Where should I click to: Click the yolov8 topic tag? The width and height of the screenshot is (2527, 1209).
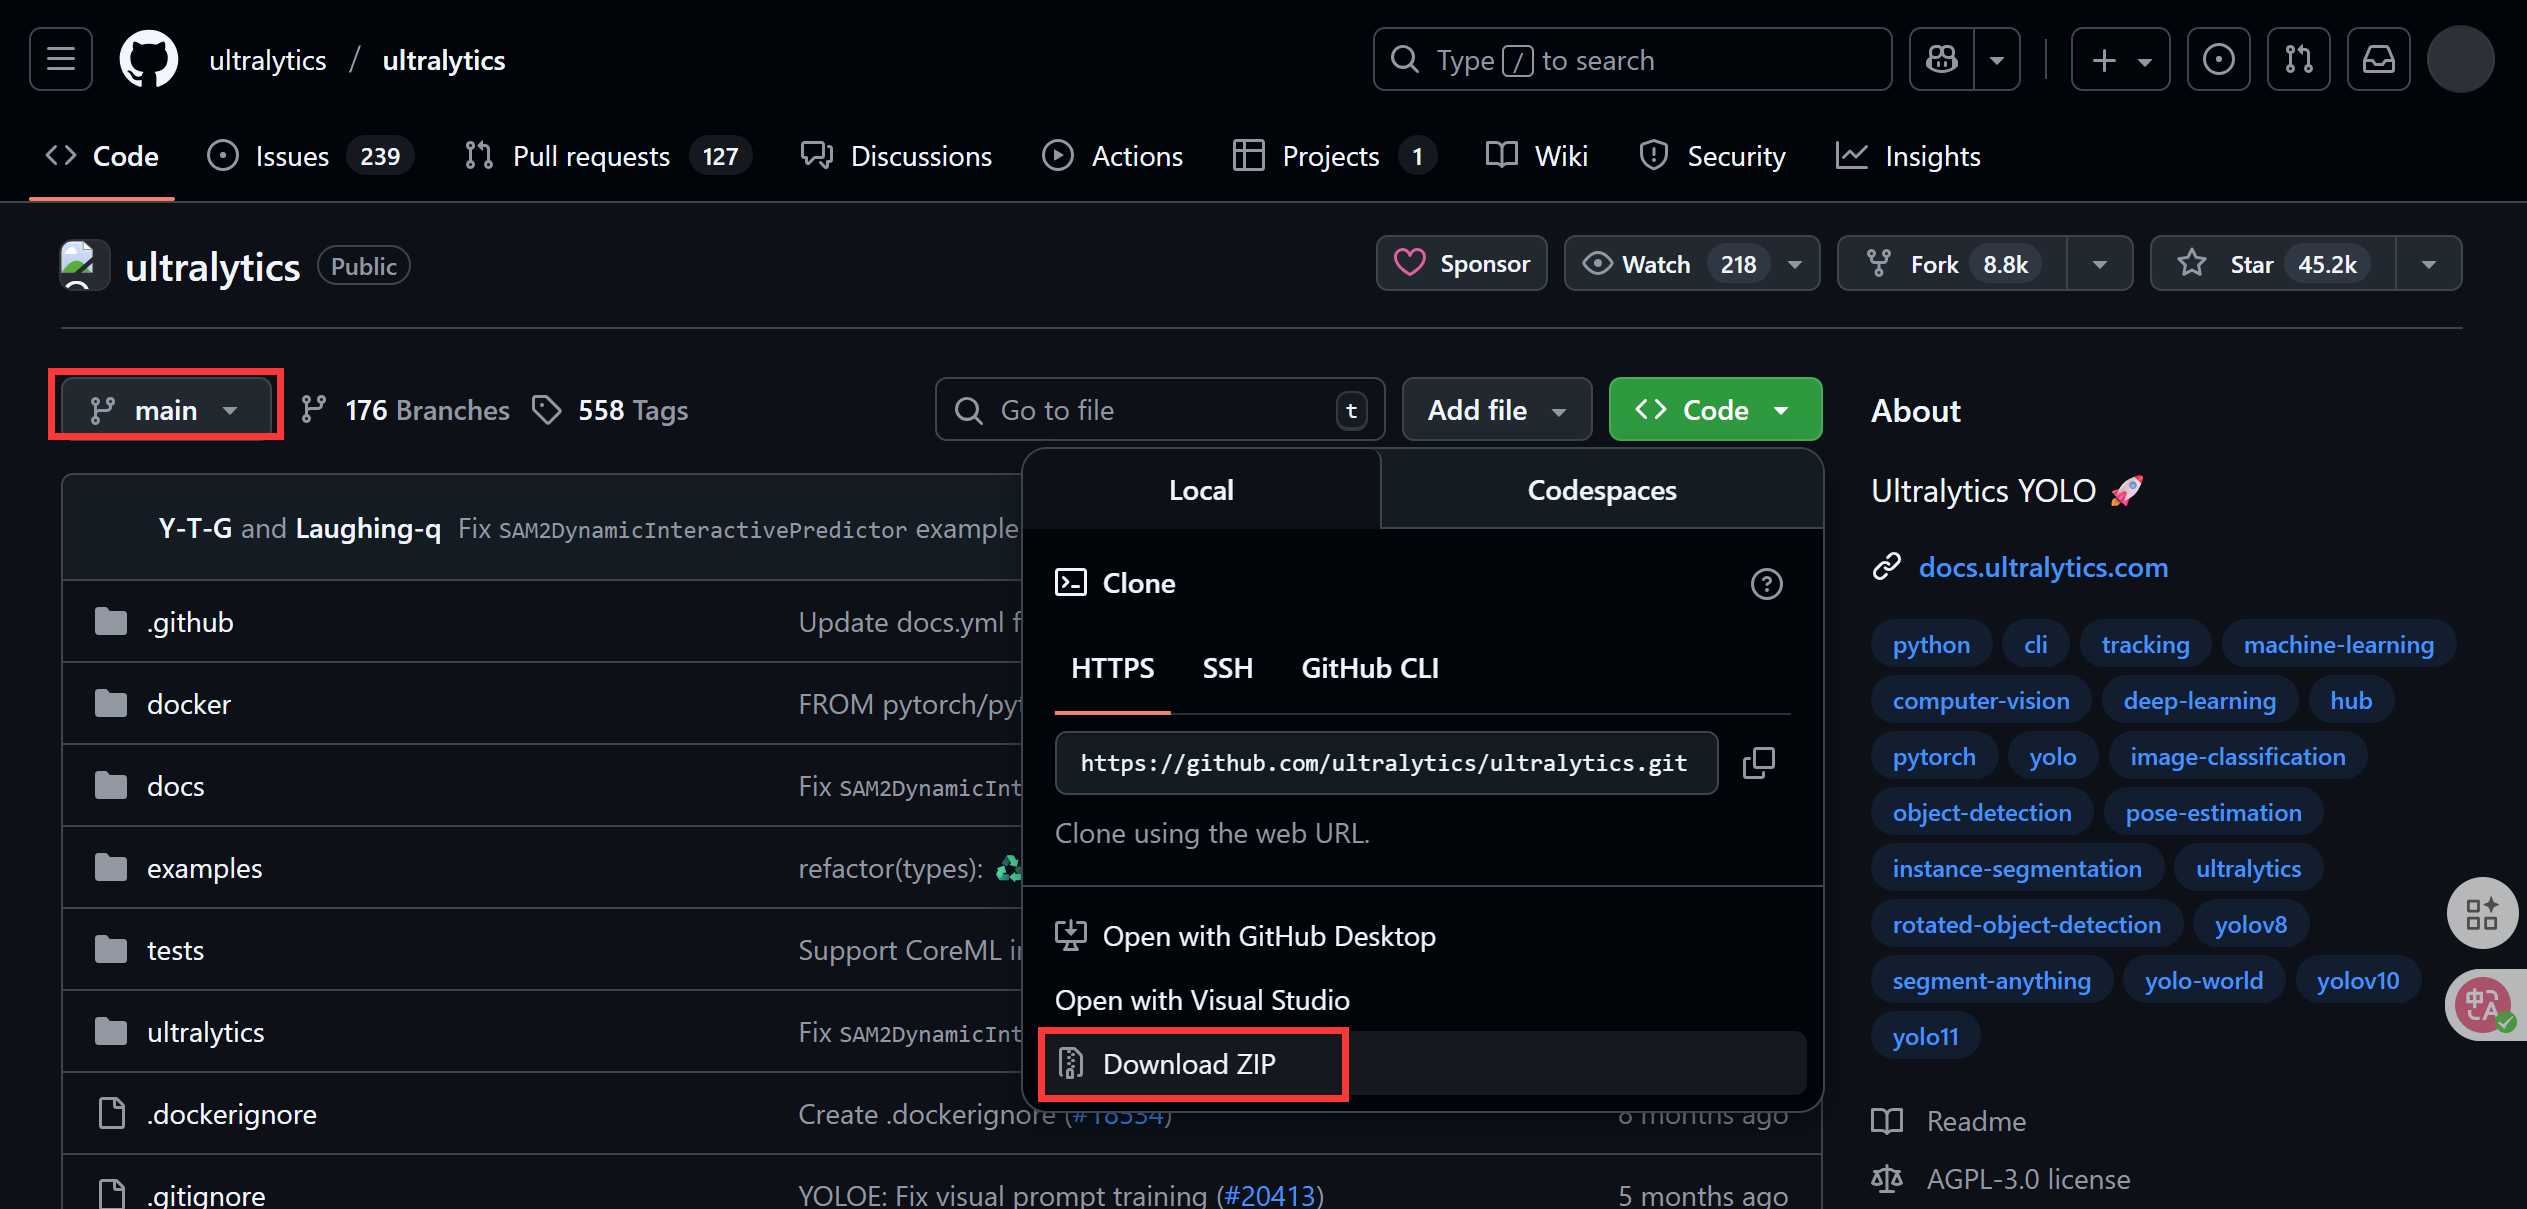(2251, 925)
